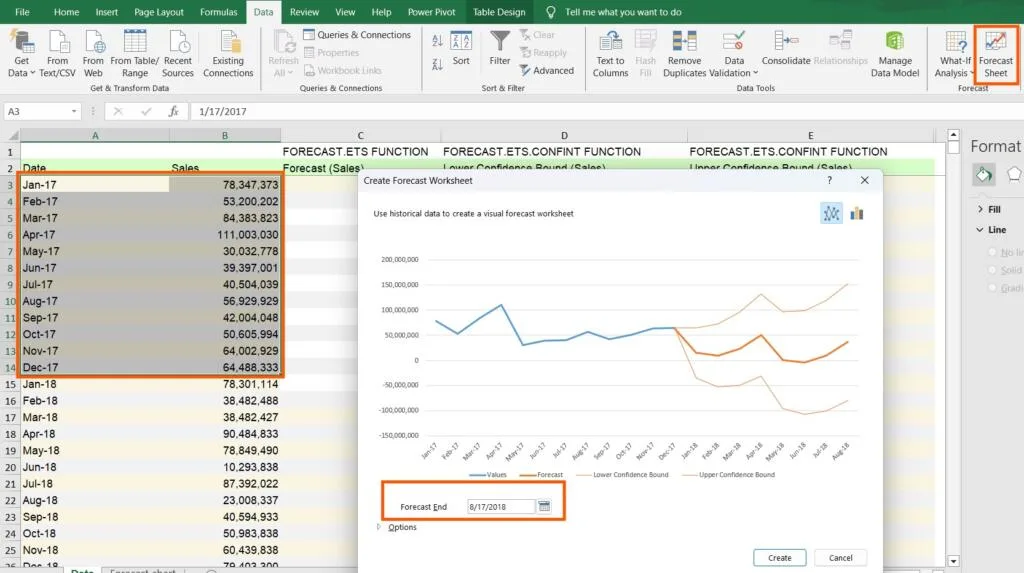Click the Forecast Sheet ribbon icon
This screenshot has height=573, width=1024.
[x=995, y=53]
